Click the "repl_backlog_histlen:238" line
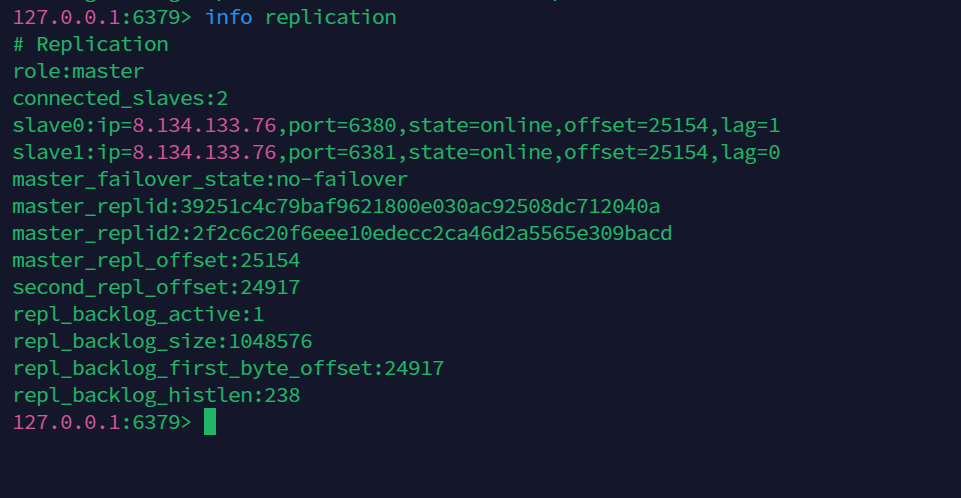 pyautogui.click(x=156, y=396)
